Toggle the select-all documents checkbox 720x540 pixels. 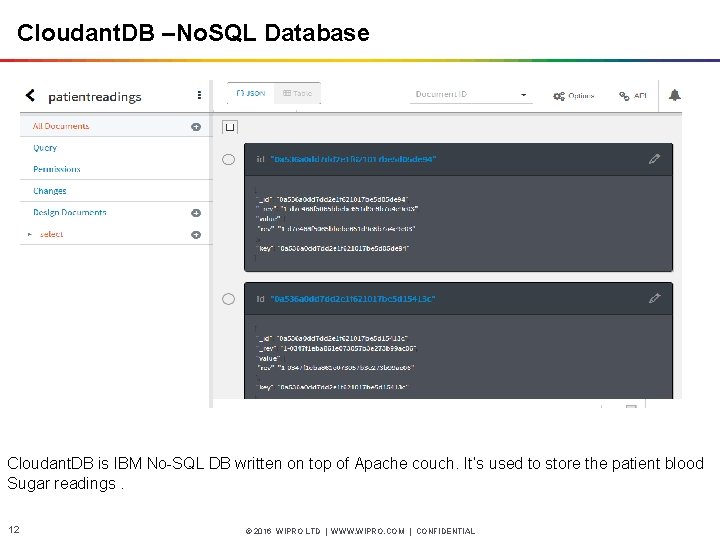coord(230,127)
